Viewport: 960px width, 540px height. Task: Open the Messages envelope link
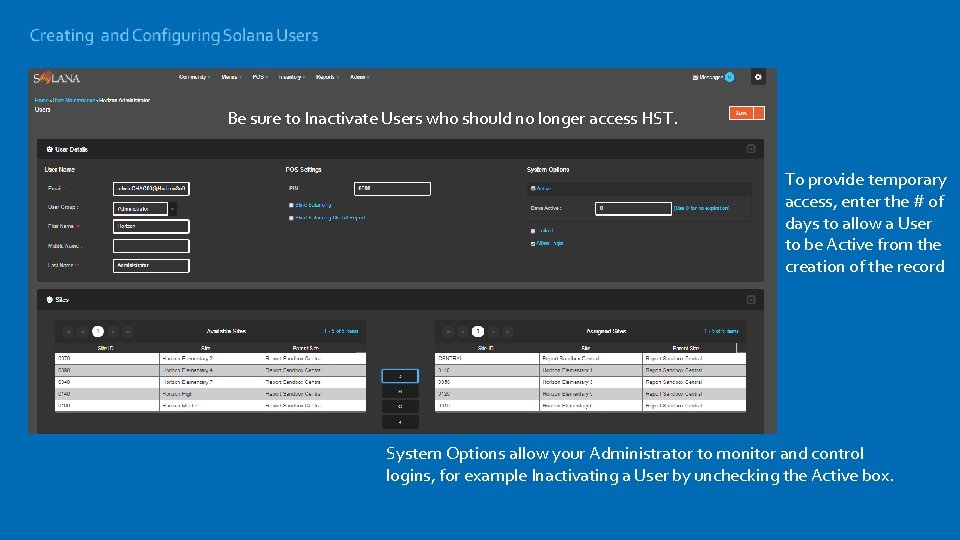(708, 77)
